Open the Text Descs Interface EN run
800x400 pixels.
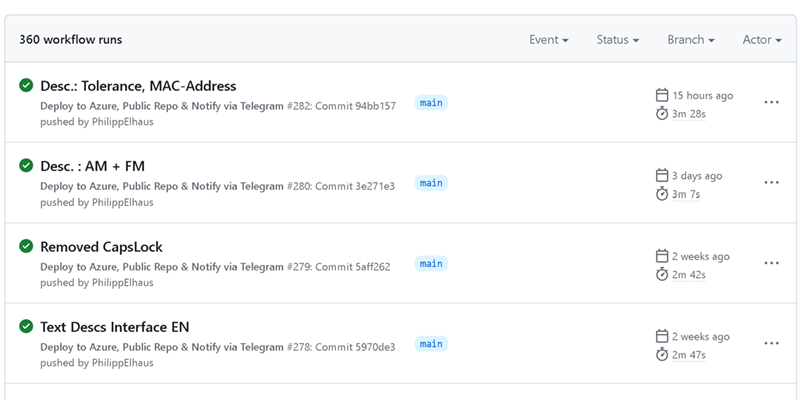click(x=114, y=327)
